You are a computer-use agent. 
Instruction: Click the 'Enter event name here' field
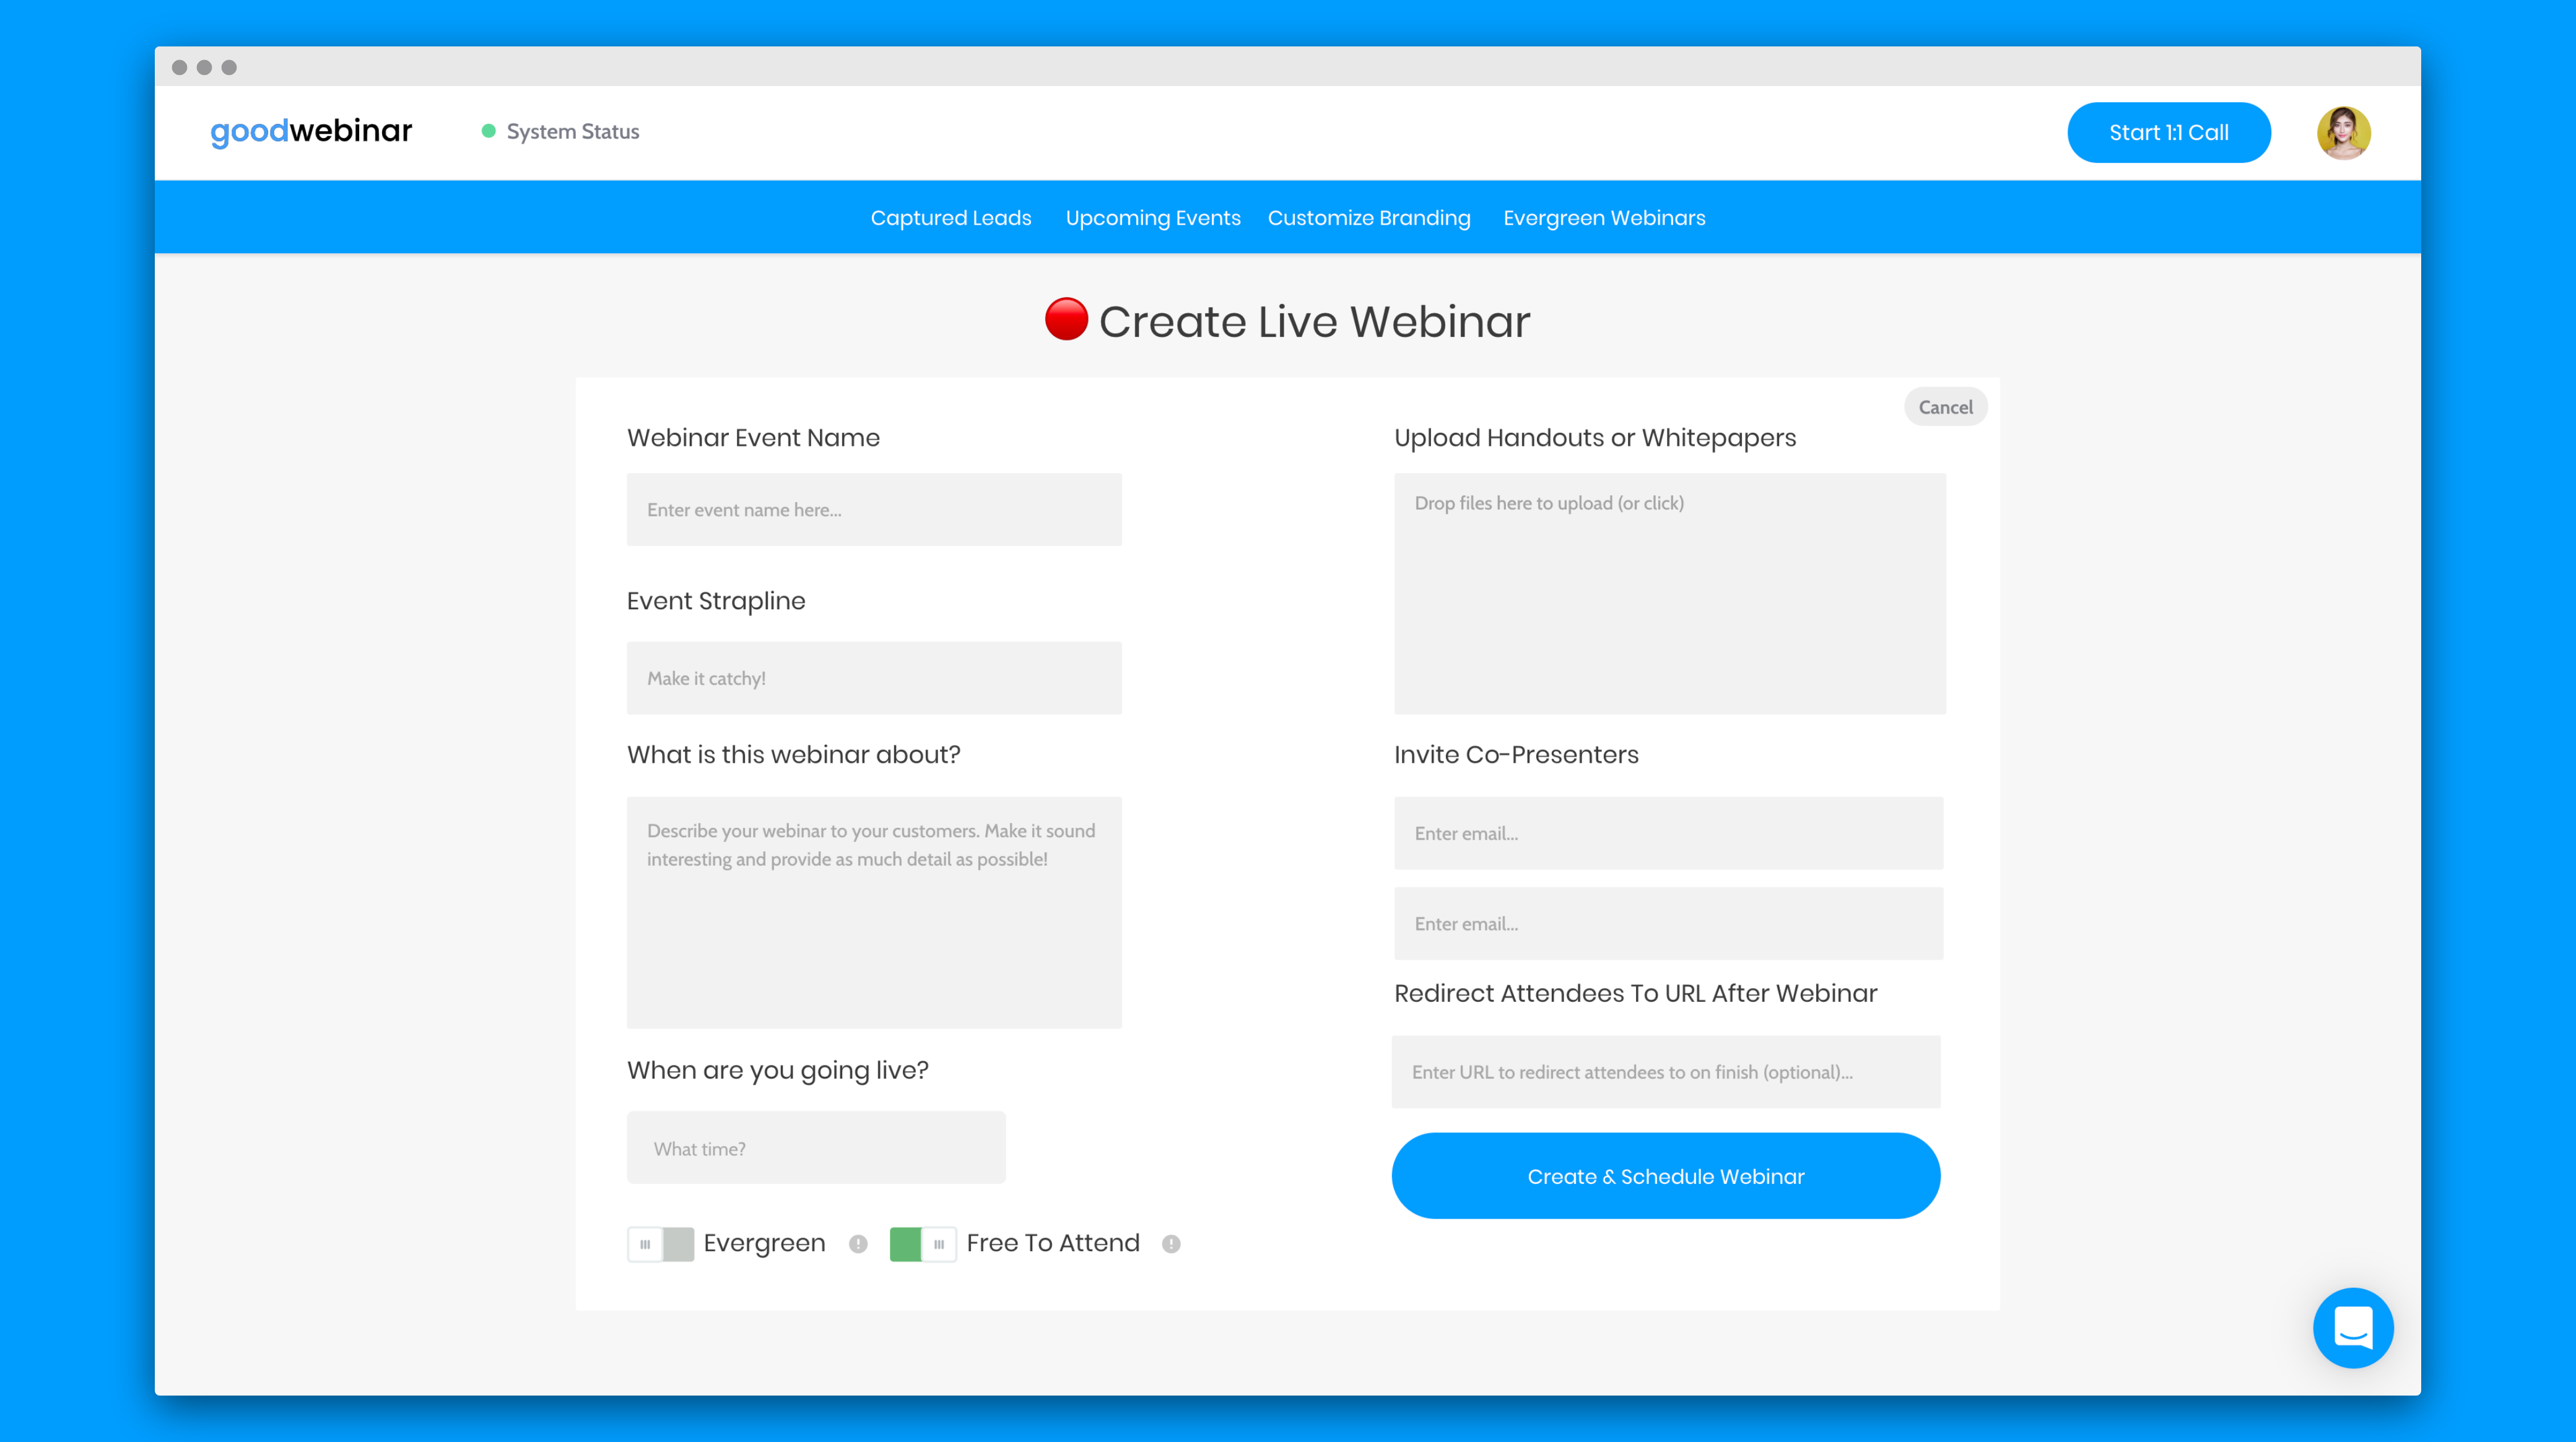point(874,509)
